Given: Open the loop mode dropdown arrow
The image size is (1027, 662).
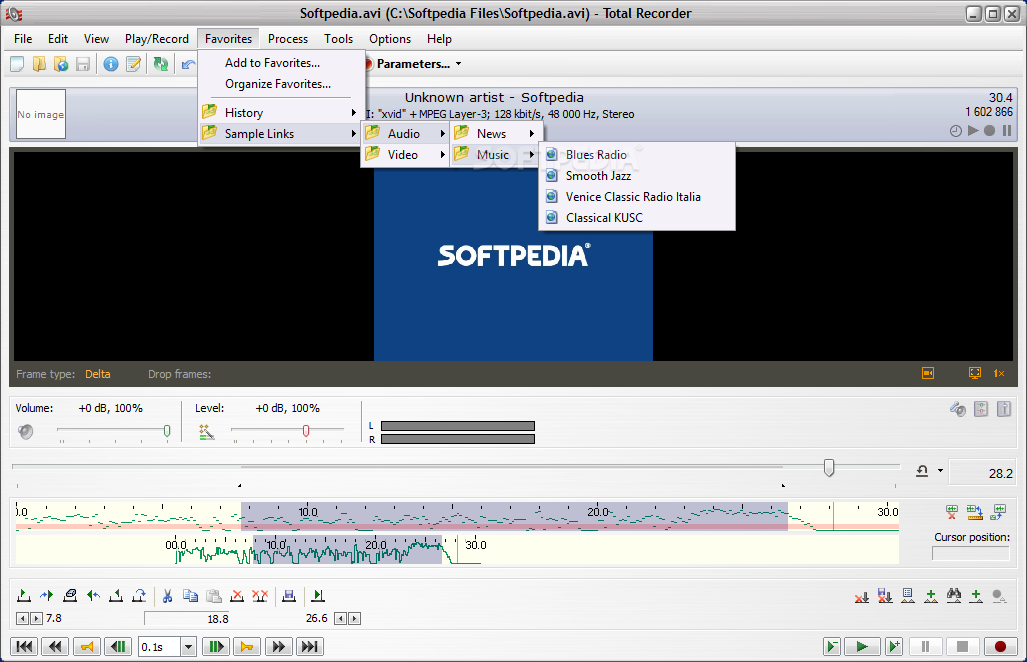Looking at the screenshot, I should [x=941, y=471].
